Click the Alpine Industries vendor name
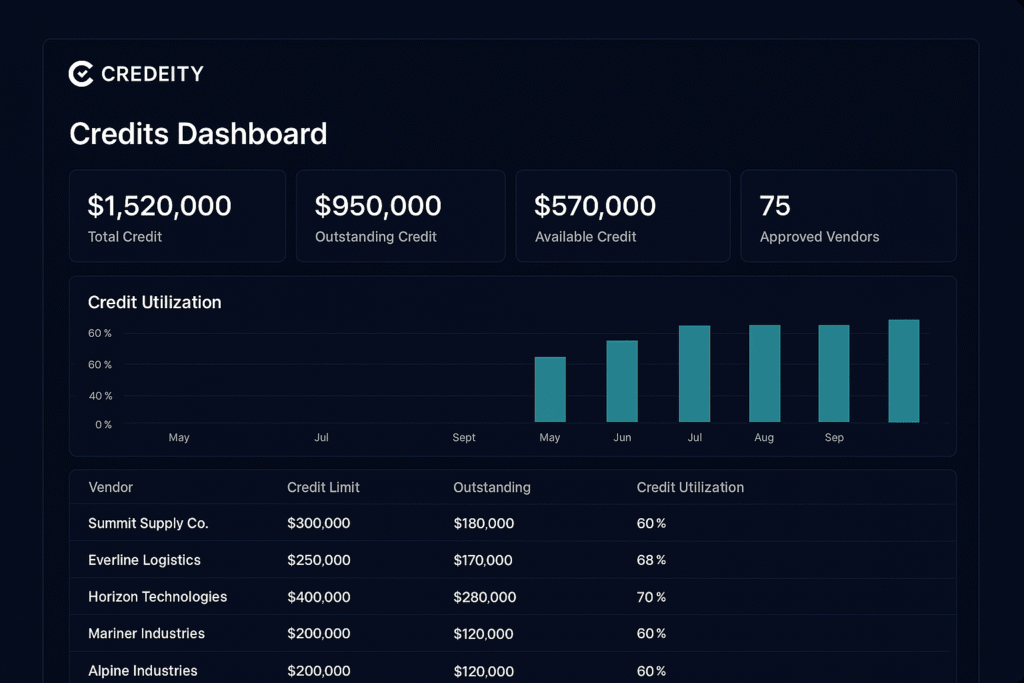The height and width of the screenshot is (683, 1024). 142,670
